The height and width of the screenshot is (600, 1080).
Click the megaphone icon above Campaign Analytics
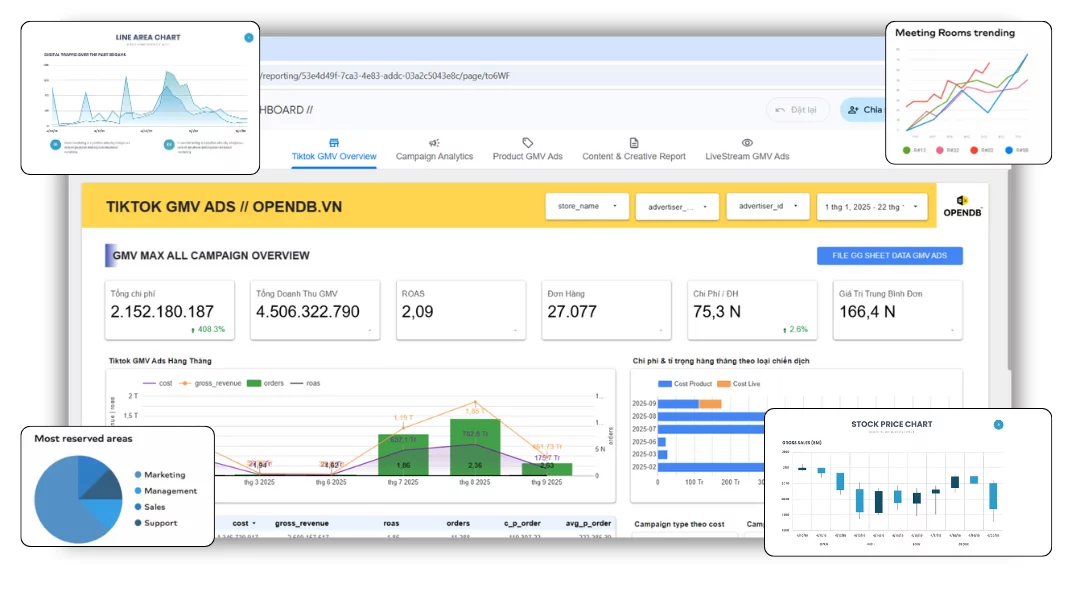point(434,143)
